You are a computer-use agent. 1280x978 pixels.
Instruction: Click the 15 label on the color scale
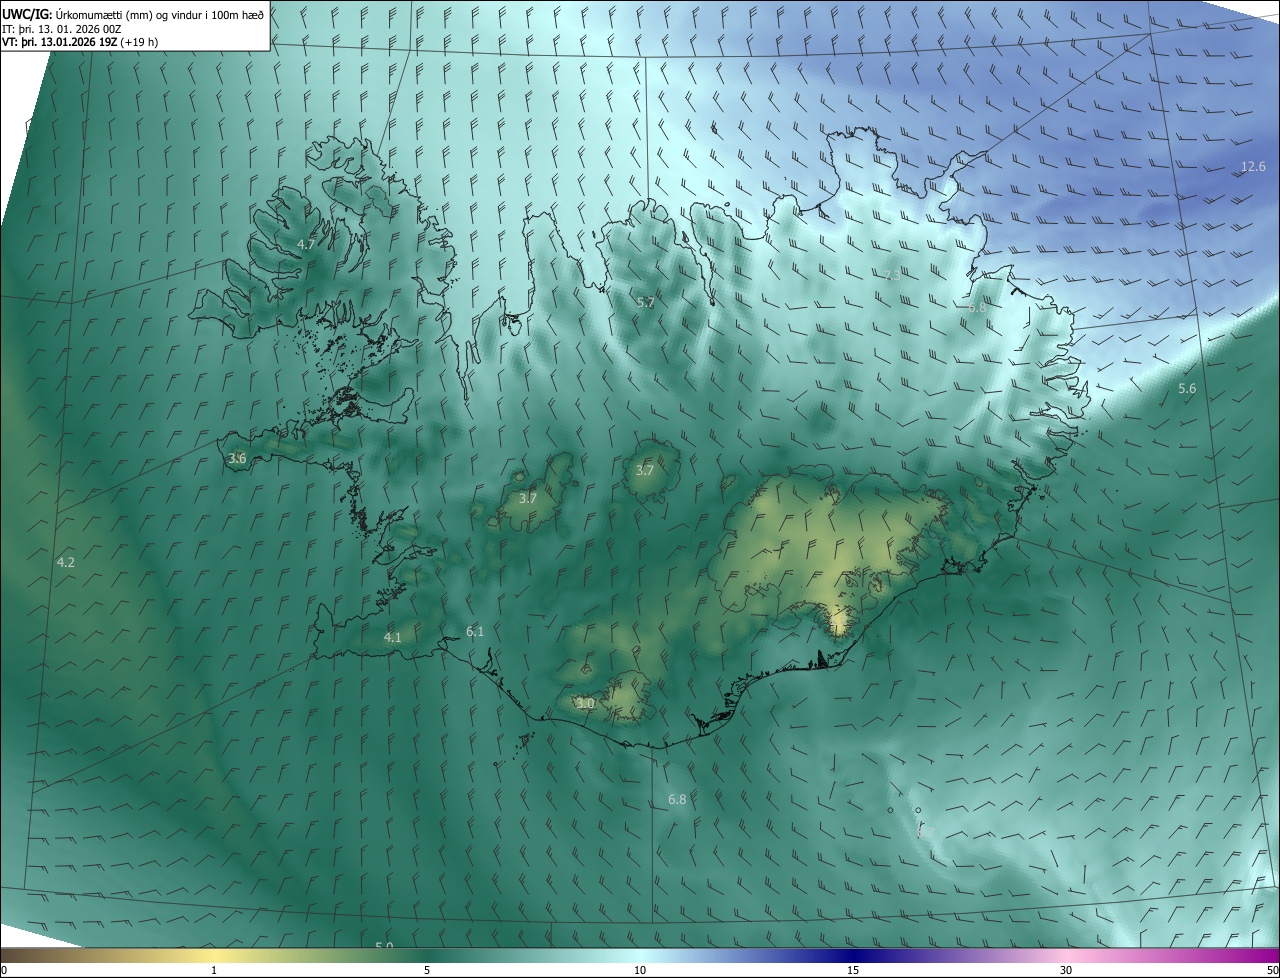pos(853,970)
